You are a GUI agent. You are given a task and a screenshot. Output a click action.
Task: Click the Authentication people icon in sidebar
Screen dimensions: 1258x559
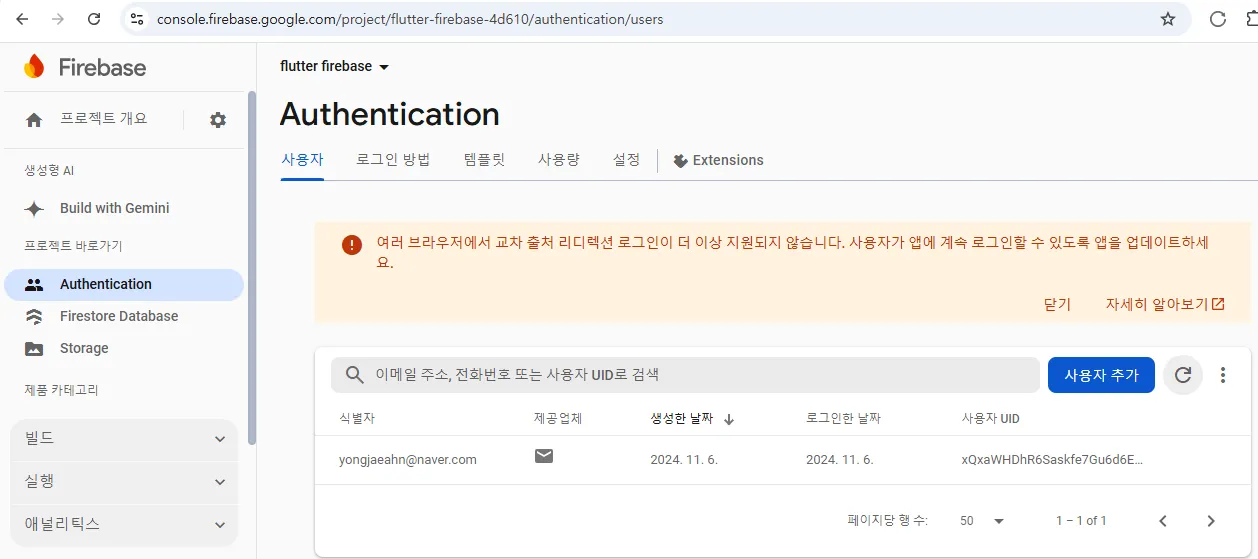34,284
